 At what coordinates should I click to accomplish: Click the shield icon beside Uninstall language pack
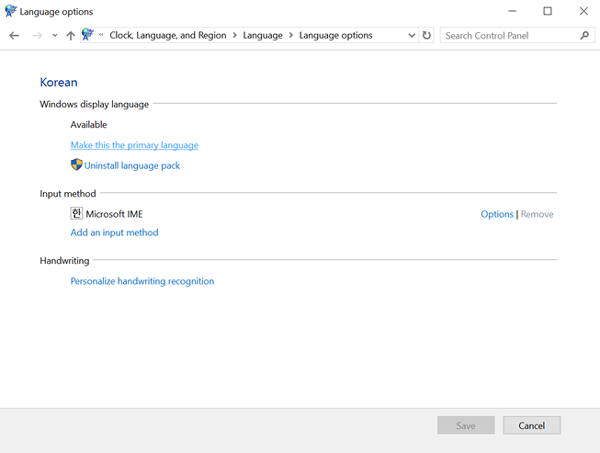[x=76, y=165]
